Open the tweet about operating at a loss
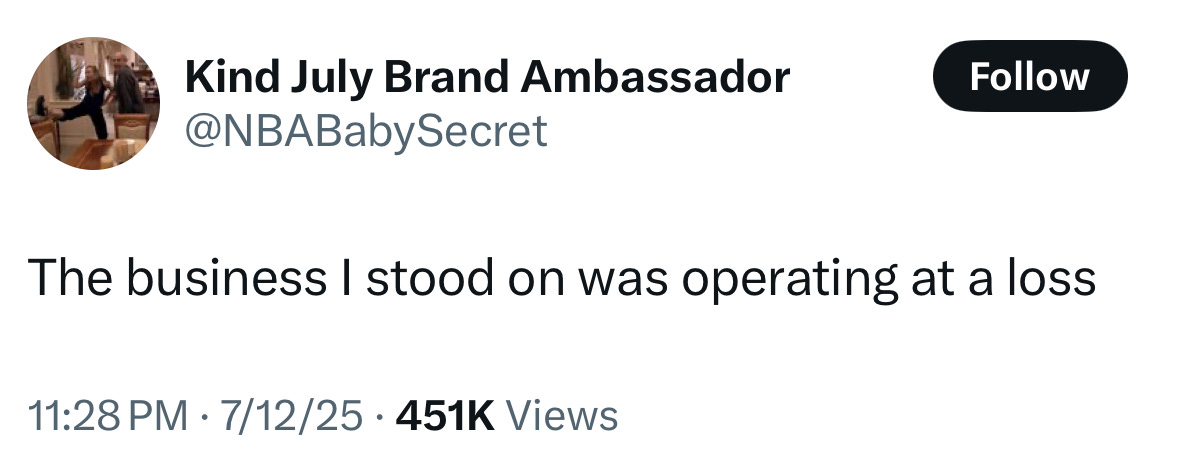Screen dimensions: 1179x449 (x=562, y=278)
